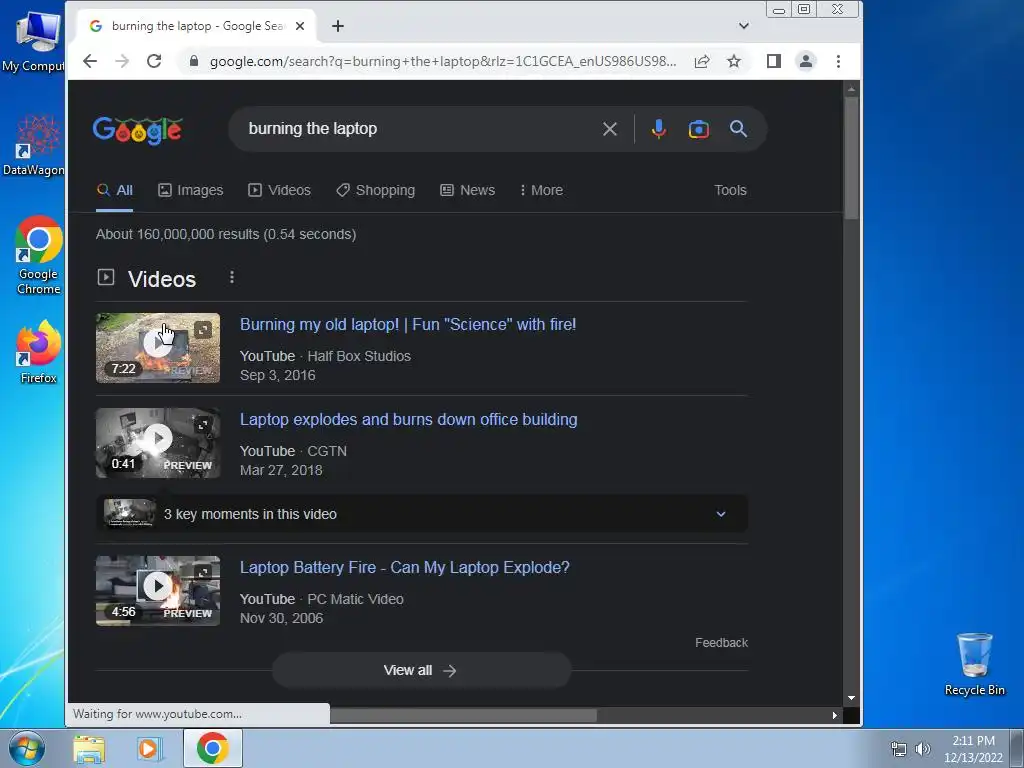Open search Tools
Viewport: 1024px width, 768px height.
pyautogui.click(x=730, y=190)
